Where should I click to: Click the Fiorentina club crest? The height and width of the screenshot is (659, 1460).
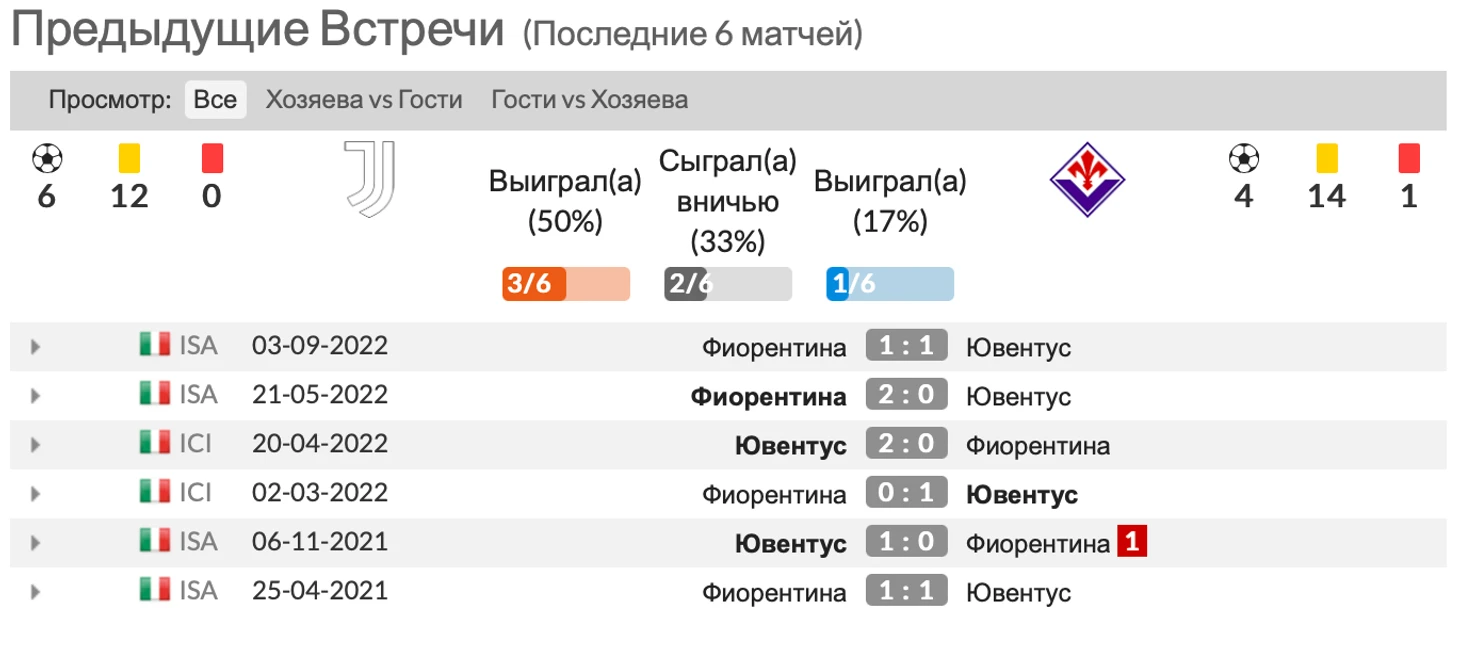click(1087, 180)
